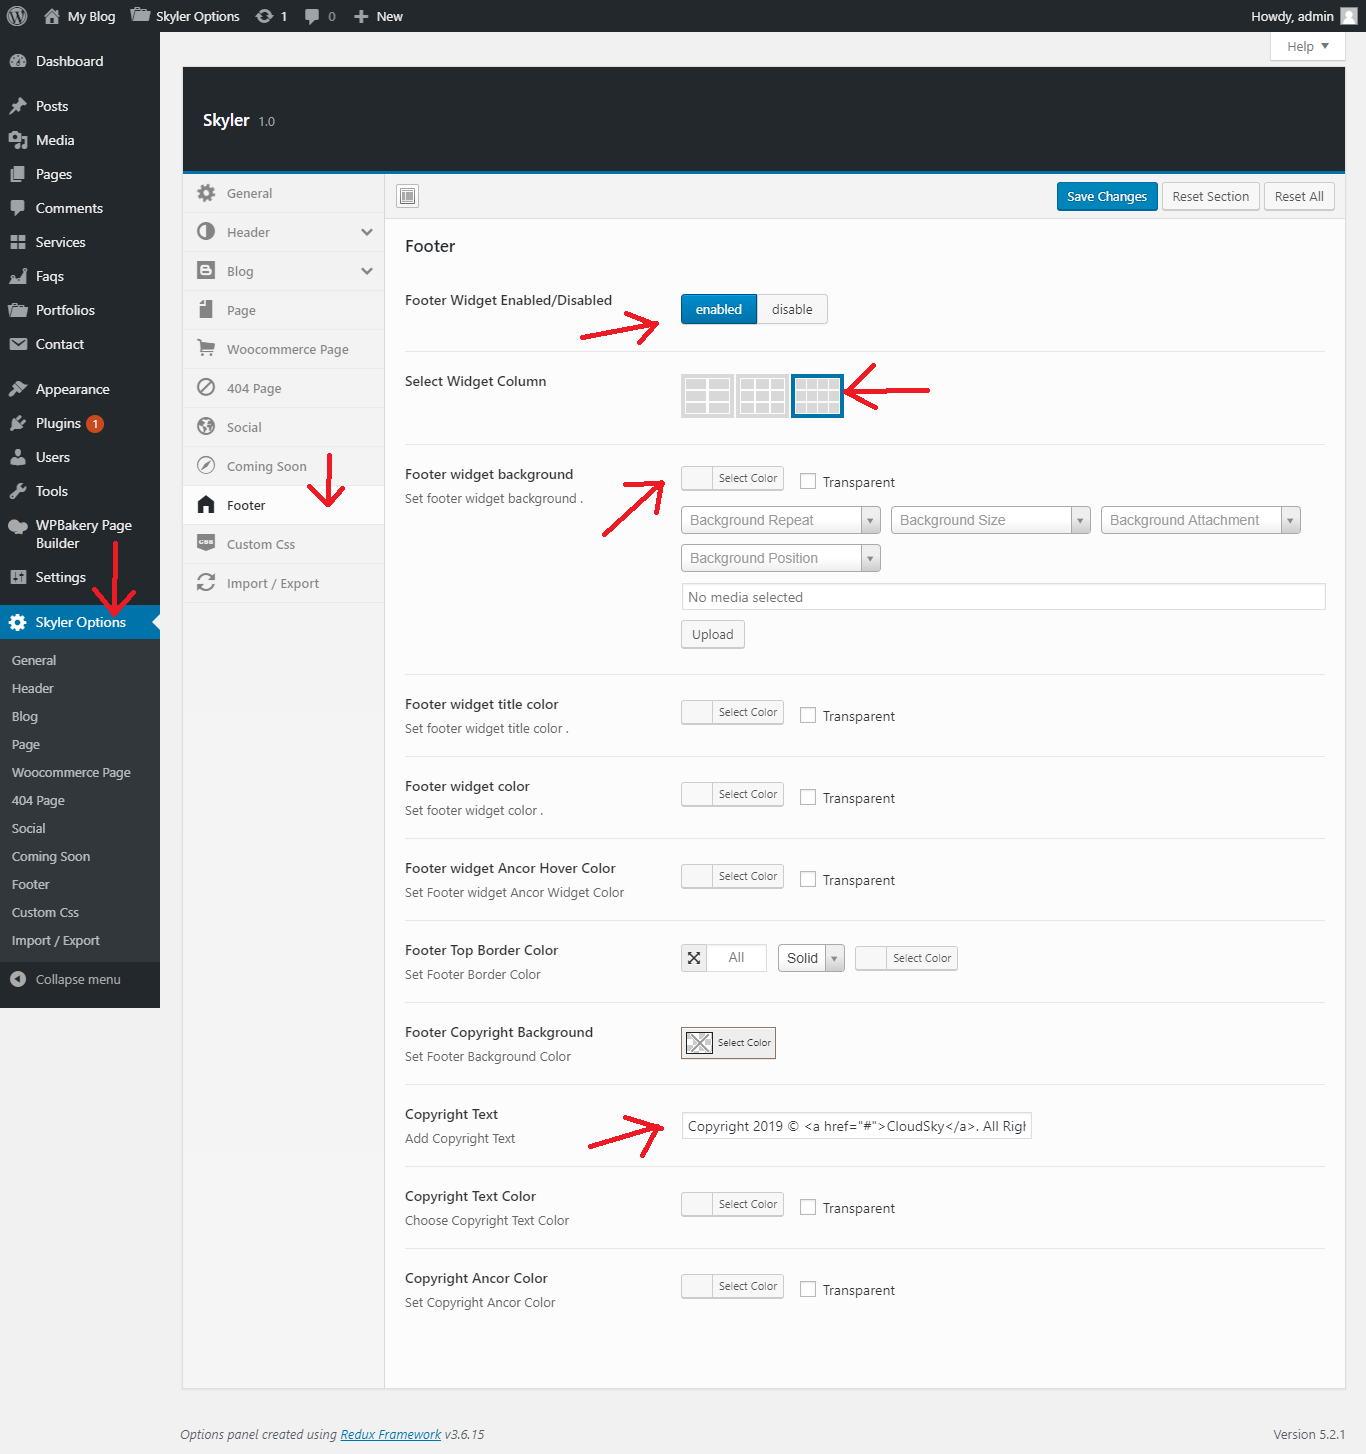Click the WordPress logo icon
The image size is (1366, 1454).
17,16
